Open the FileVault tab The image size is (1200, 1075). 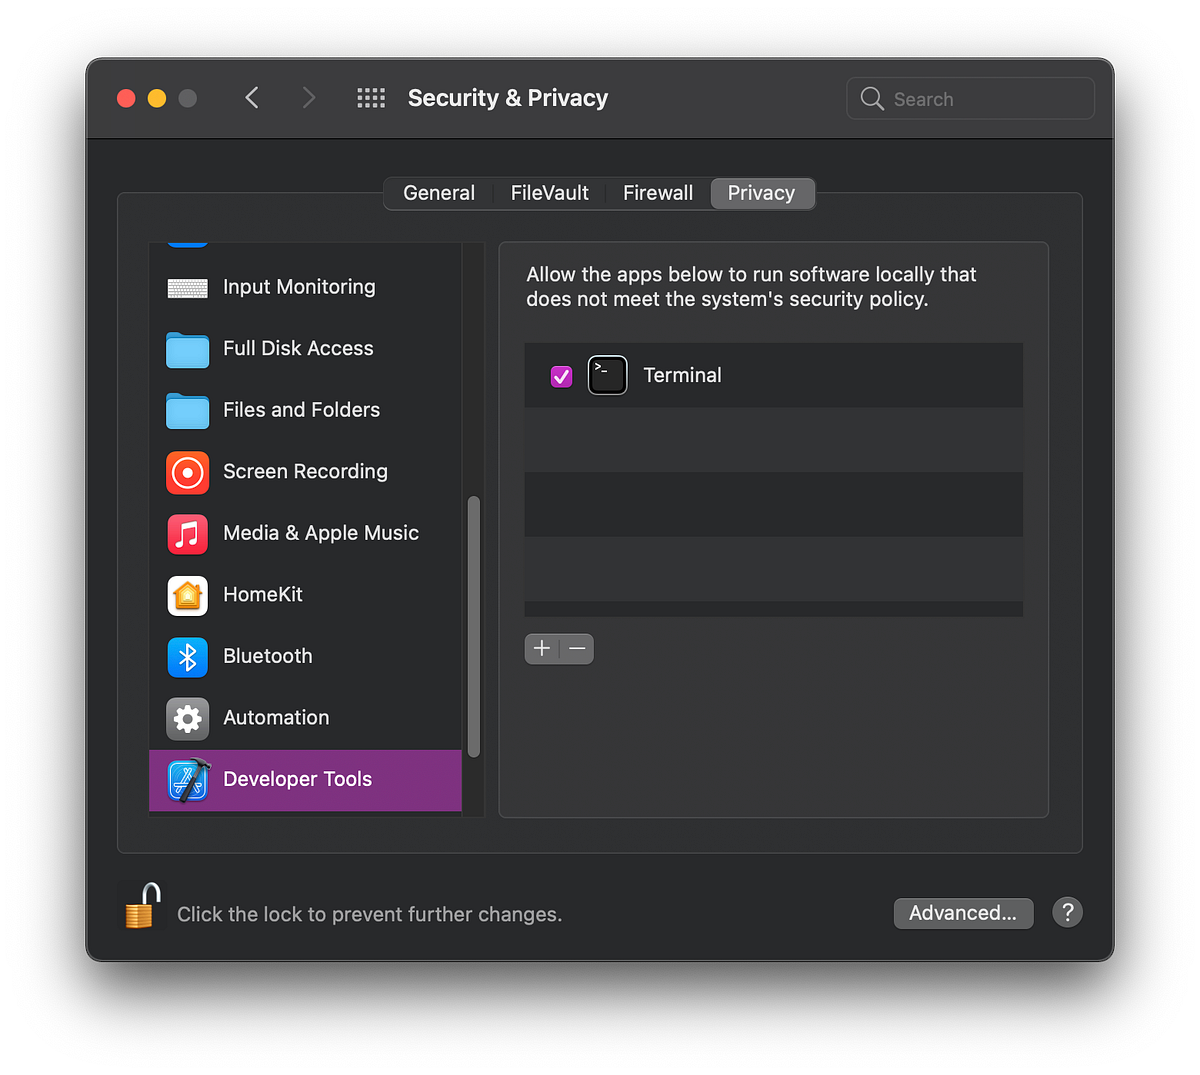click(x=549, y=193)
